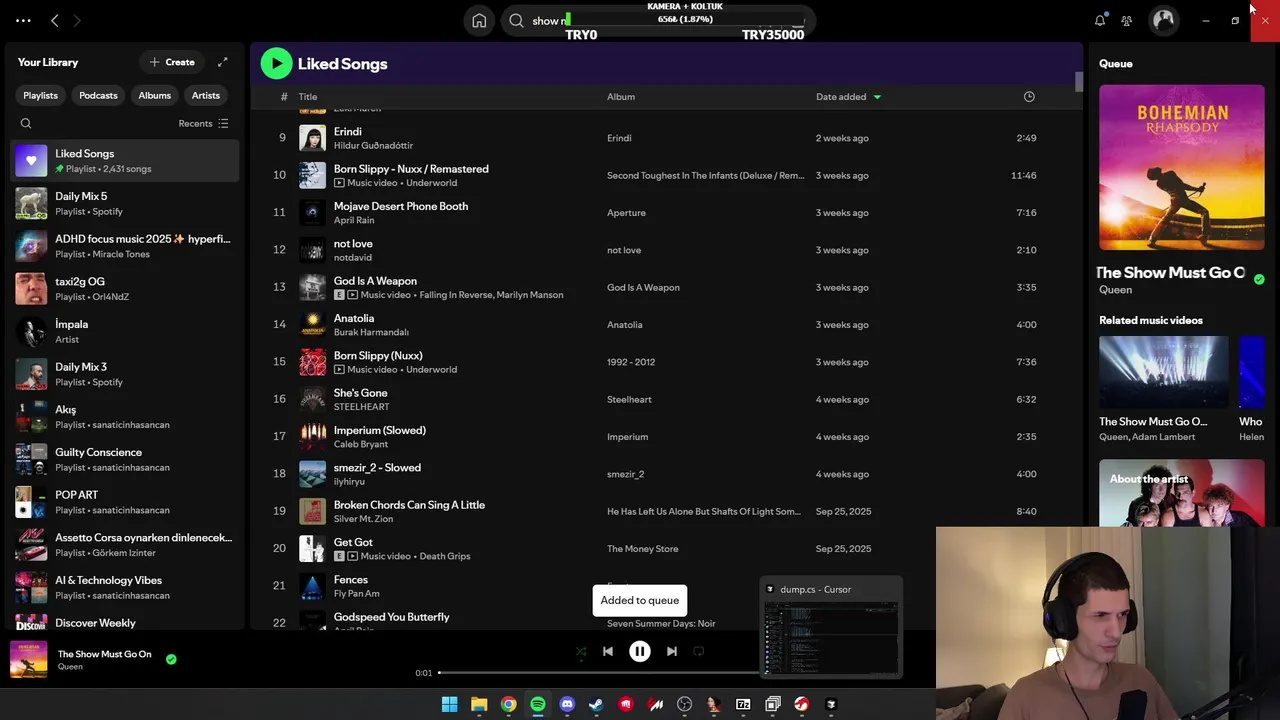Open Google Chrome from the taskbar

(x=508, y=704)
